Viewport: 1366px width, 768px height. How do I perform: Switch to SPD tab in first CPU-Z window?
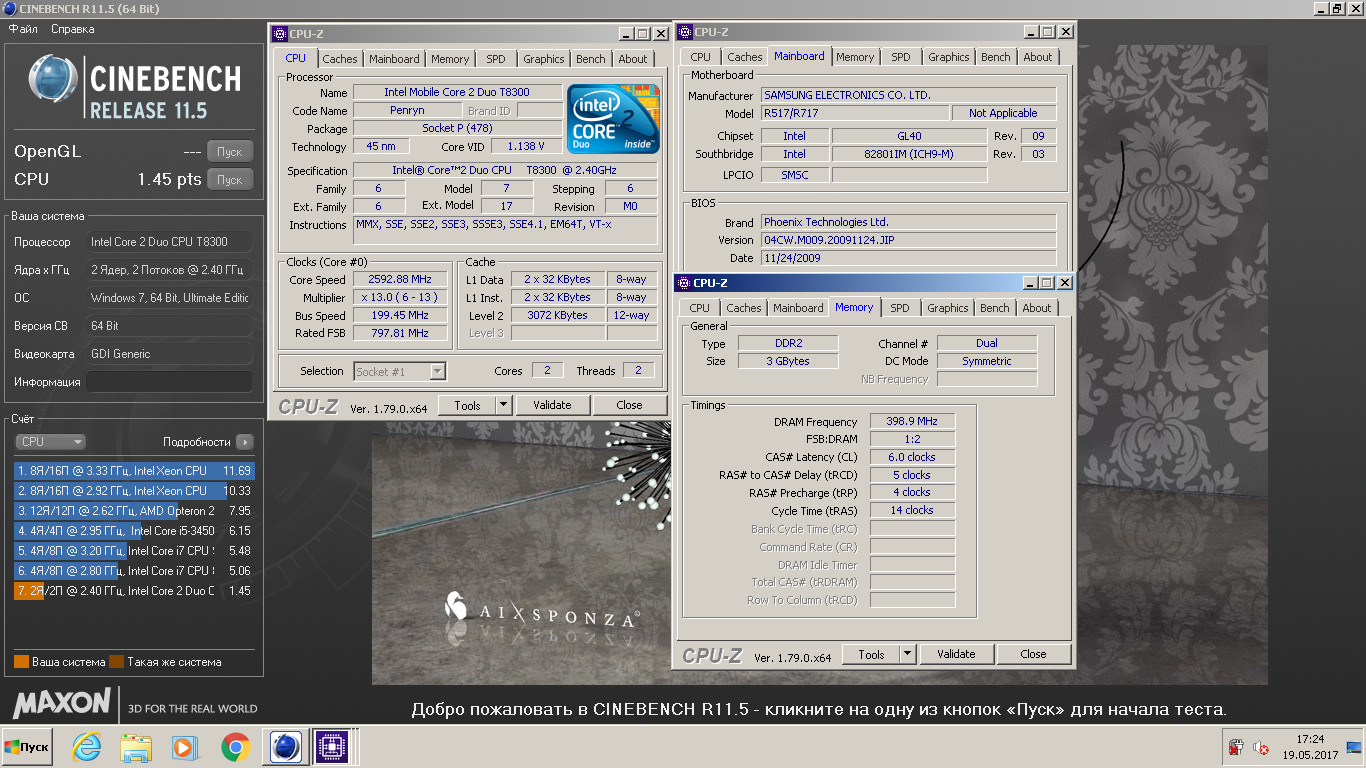pyautogui.click(x=496, y=59)
